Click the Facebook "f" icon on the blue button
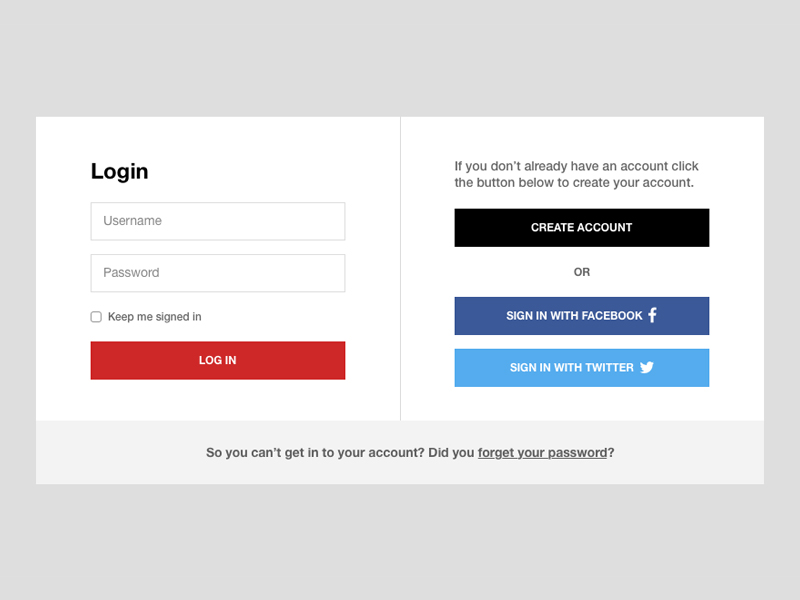Image resolution: width=800 pixels, height=600 pixels. pos(652,315)
